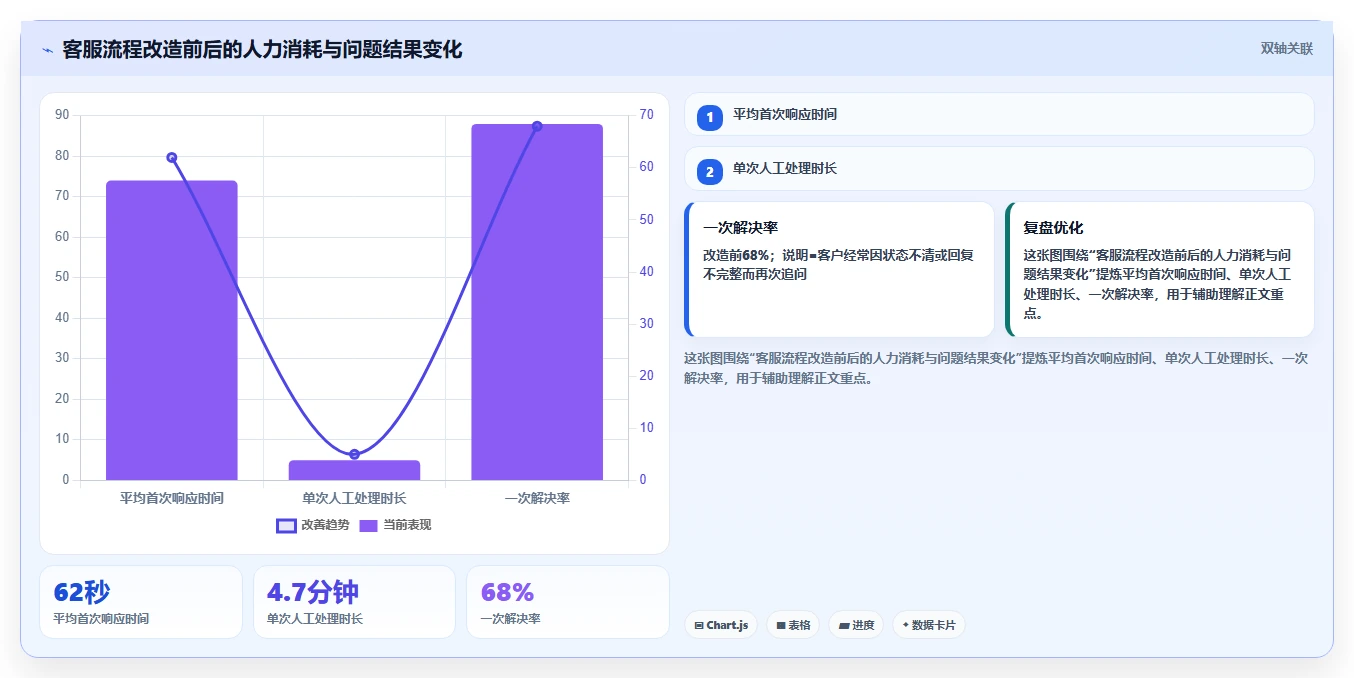Click the icon inside the Chart.js tag
Viewport: 1354px width, 678px height.
click(699, 625)
